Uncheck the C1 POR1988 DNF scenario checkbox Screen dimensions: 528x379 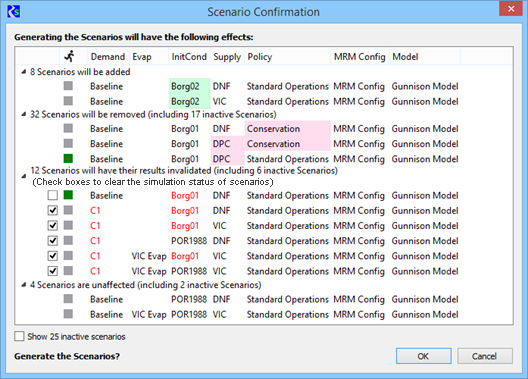[x=53, y=241]
